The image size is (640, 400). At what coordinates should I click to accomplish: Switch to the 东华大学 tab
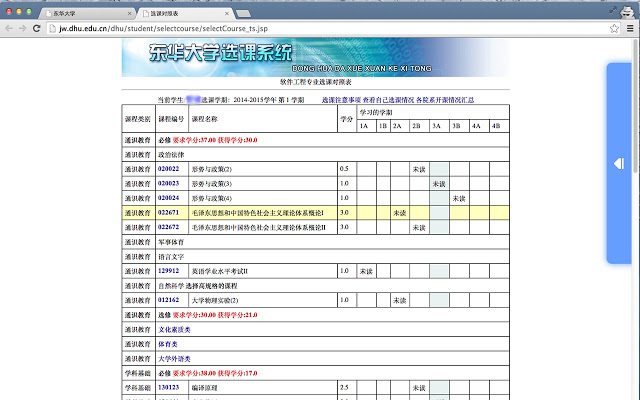[x=87, y=13]
